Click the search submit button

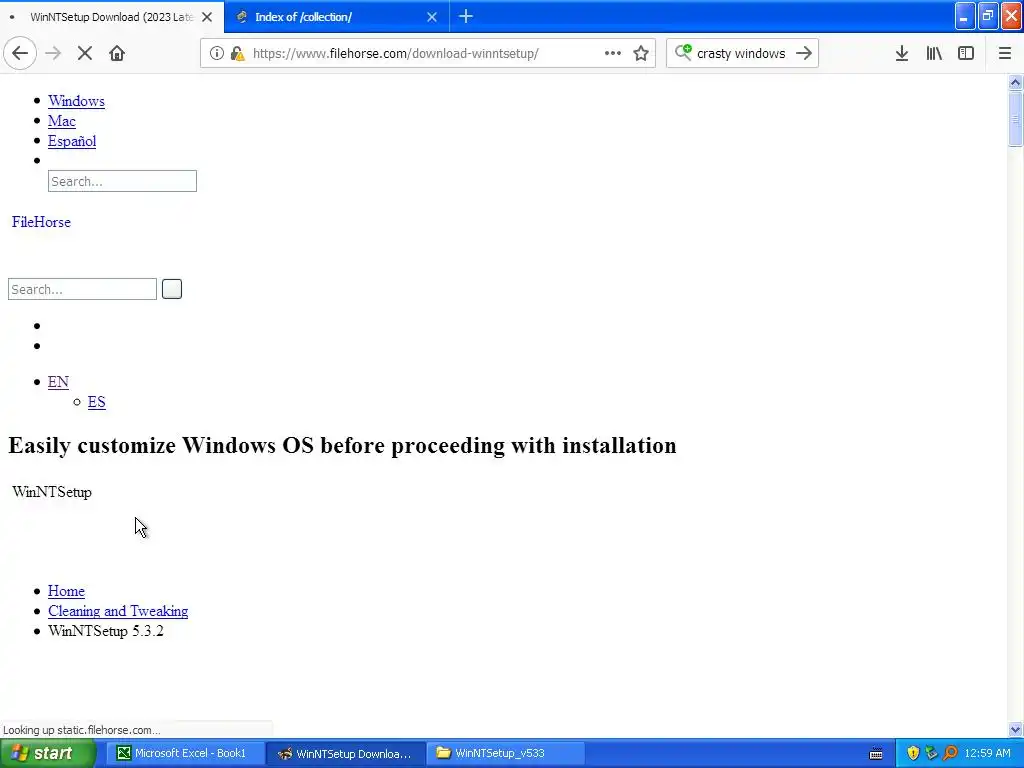pos(172,289)
